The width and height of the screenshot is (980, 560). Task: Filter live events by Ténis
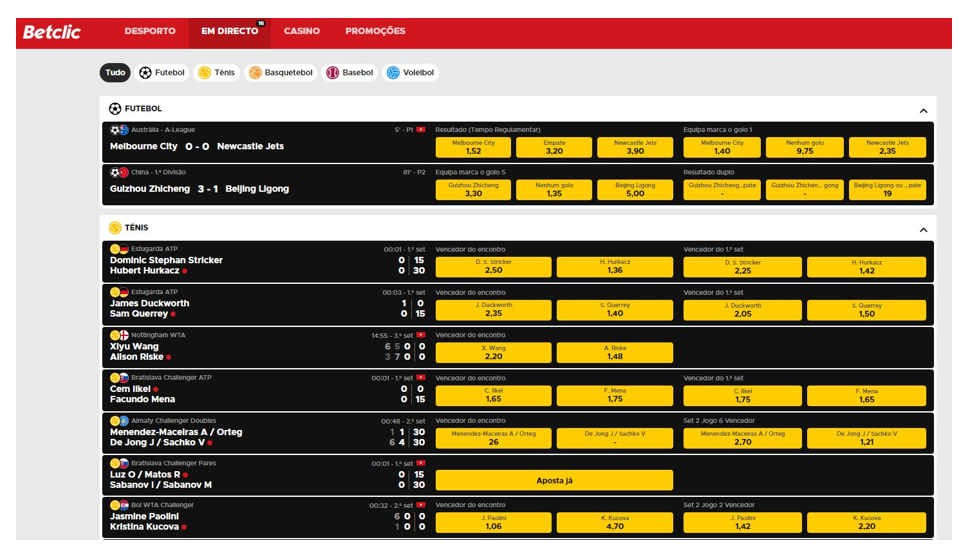pyautogui.click(x=217, y=72)
